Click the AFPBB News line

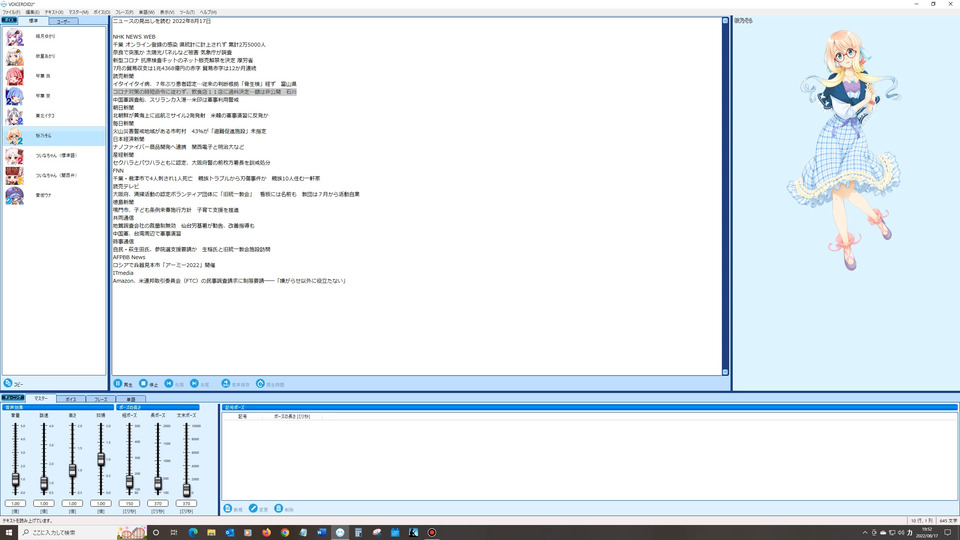[x=129, y=257]
